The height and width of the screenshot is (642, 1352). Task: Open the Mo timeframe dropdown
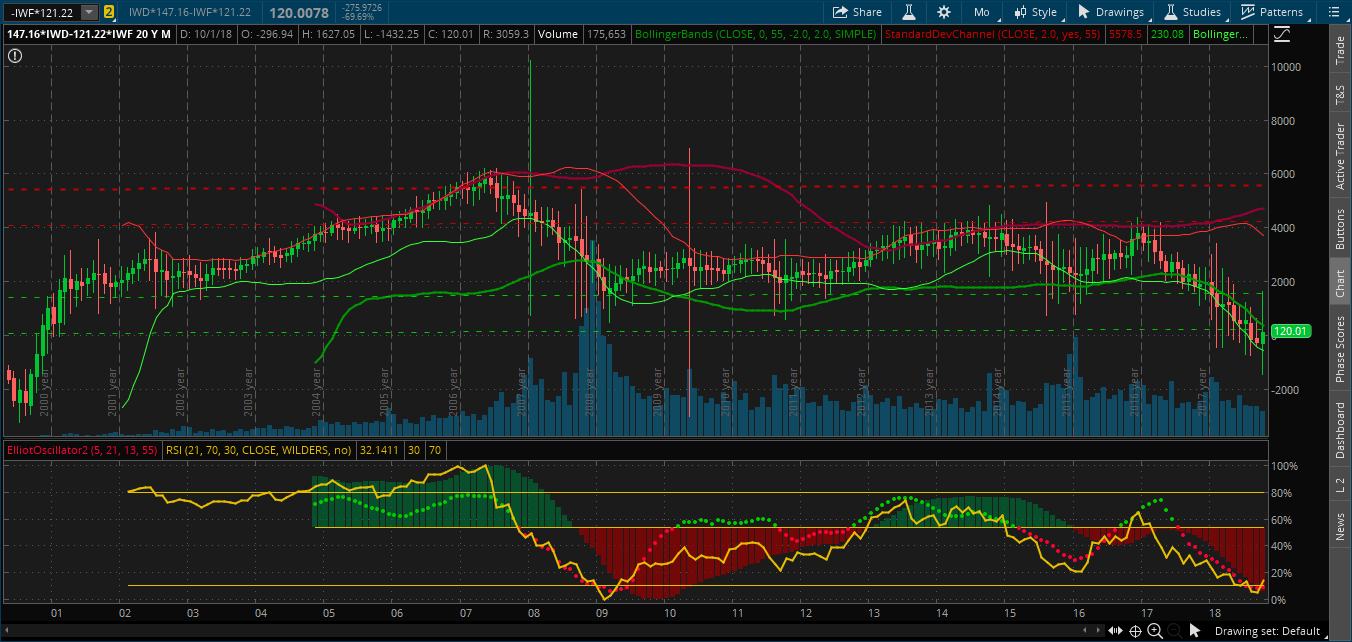pos(981,12)
